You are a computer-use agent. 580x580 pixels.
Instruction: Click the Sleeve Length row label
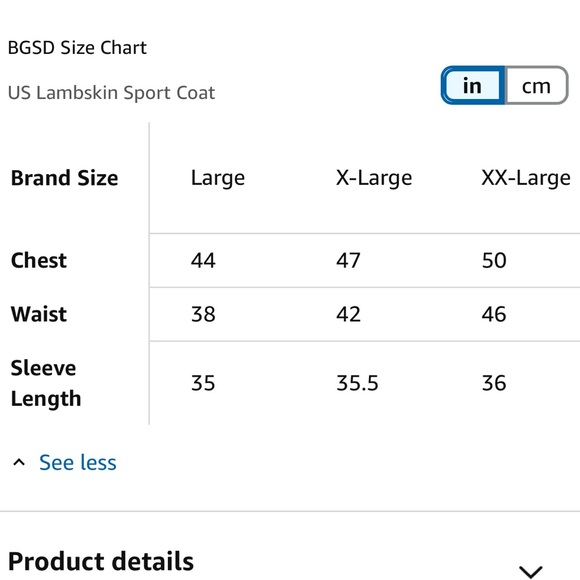[x=46, y=383]
